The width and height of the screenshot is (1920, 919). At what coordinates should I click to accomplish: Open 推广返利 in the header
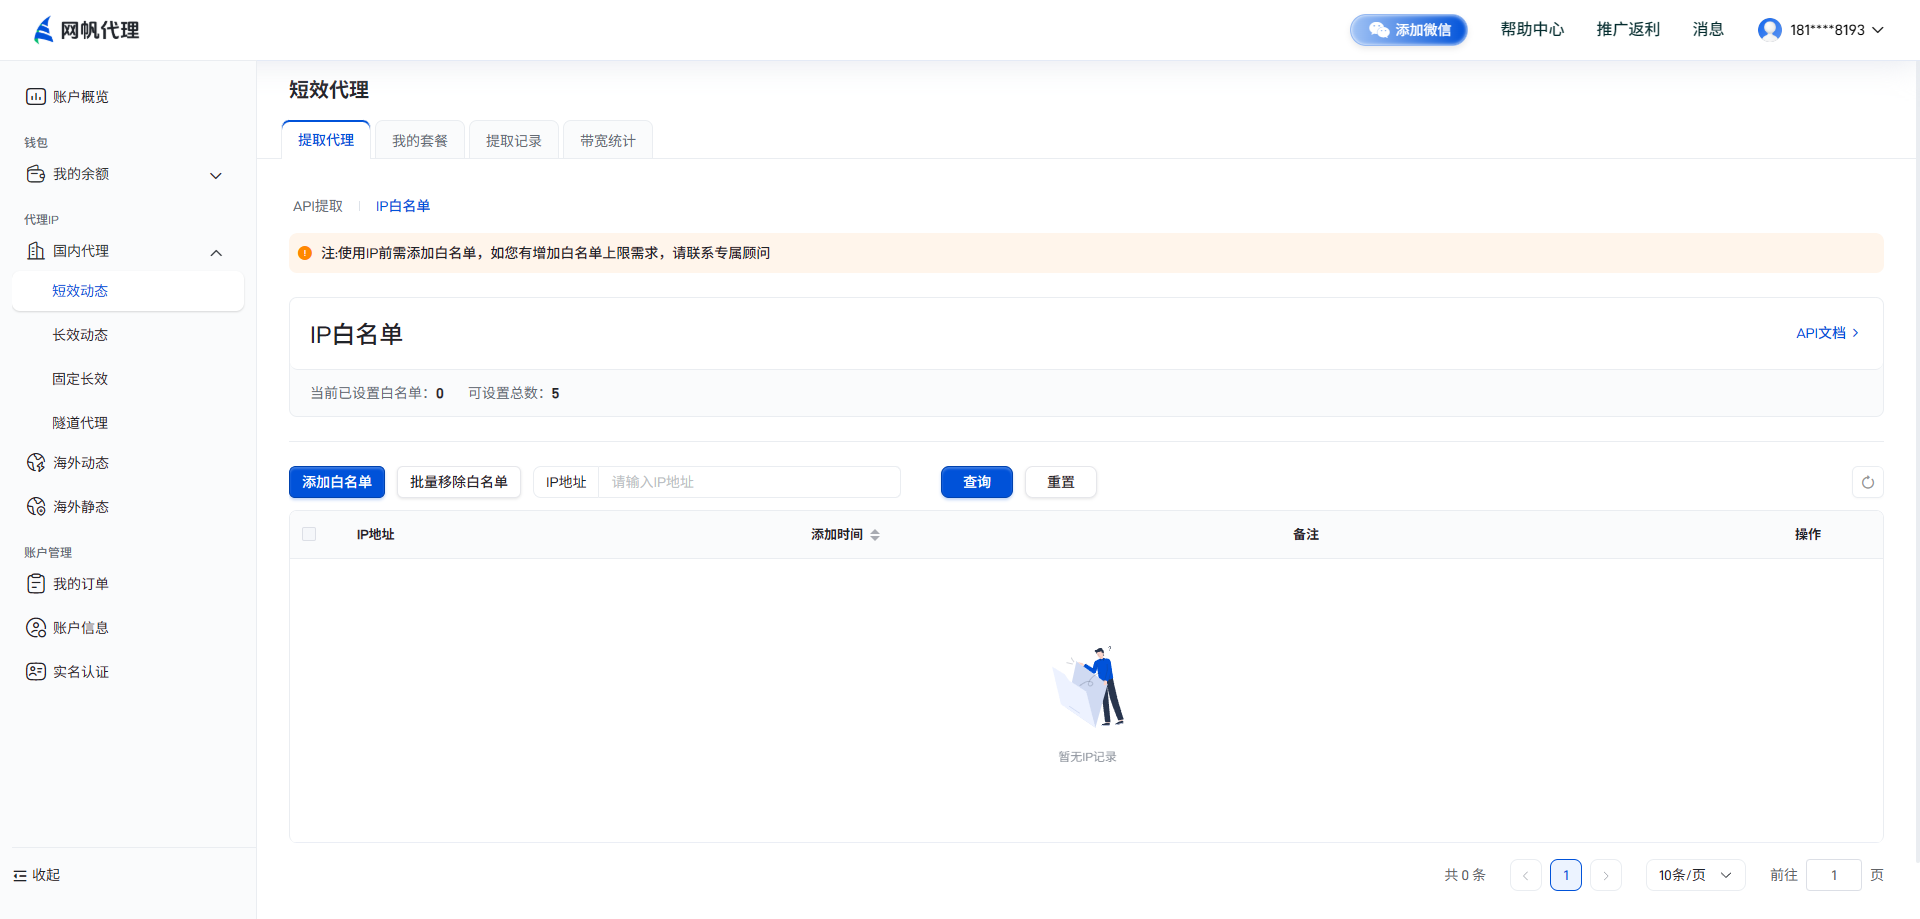point(1628,30)
